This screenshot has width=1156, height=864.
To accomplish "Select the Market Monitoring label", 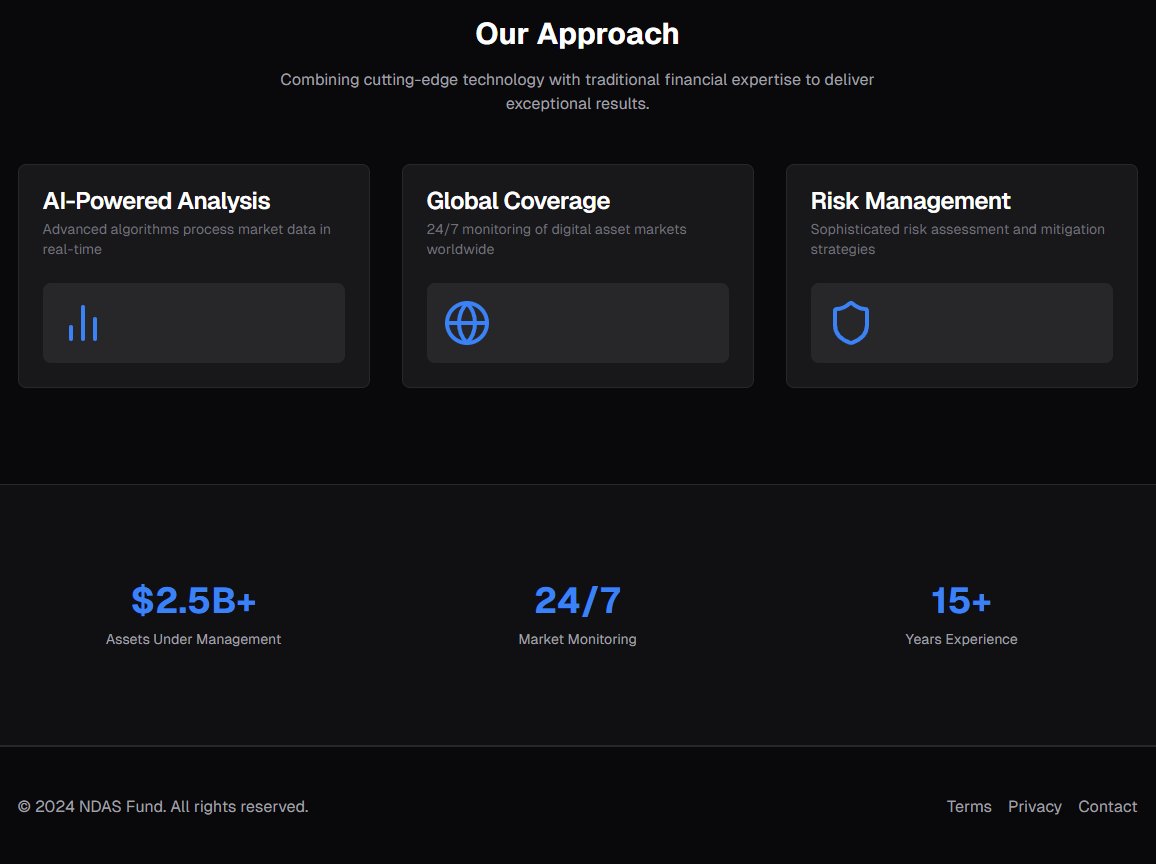I will (577, 638).
